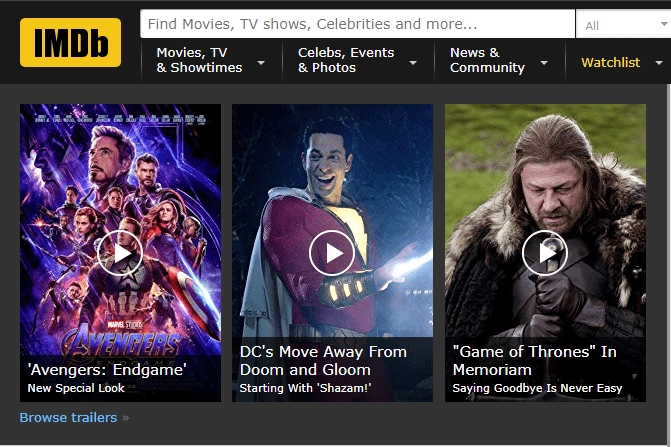Open the Celebs, Events & Photos menu

(346, 60)
